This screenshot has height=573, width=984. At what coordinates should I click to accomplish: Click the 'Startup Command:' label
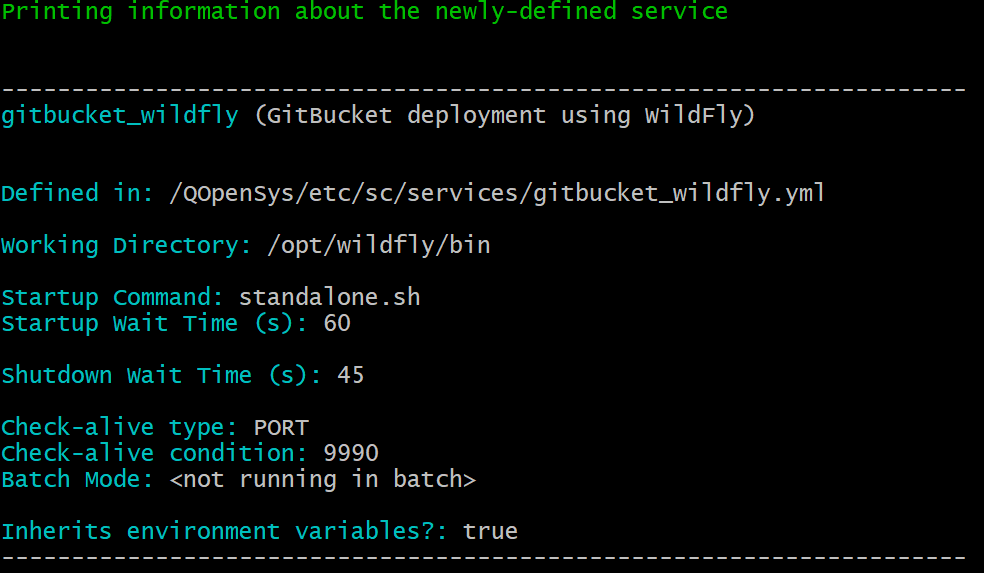click(113, 297)
